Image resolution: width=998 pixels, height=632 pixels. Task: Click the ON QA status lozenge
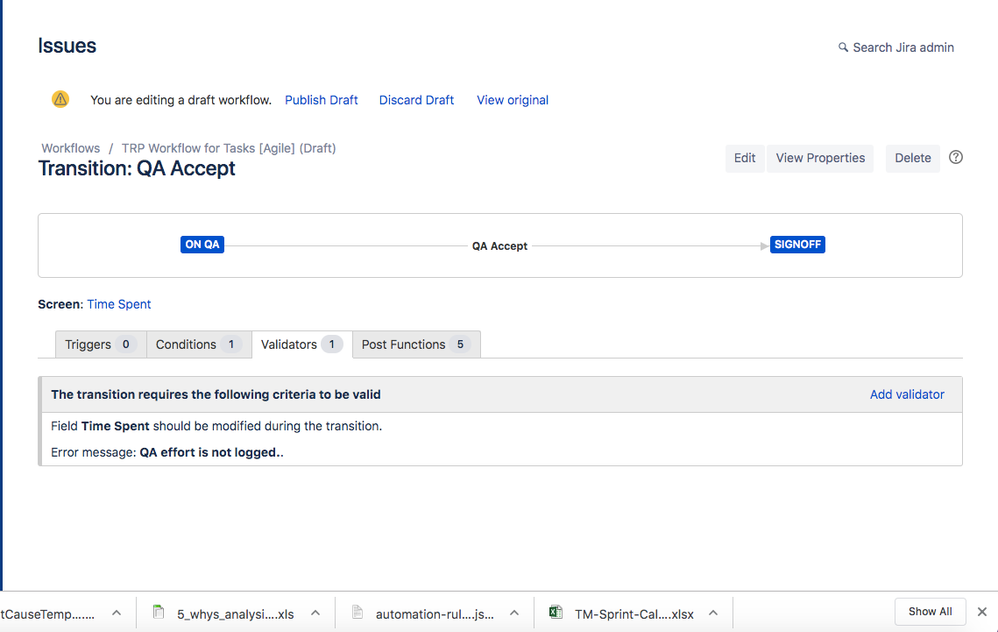202,244
